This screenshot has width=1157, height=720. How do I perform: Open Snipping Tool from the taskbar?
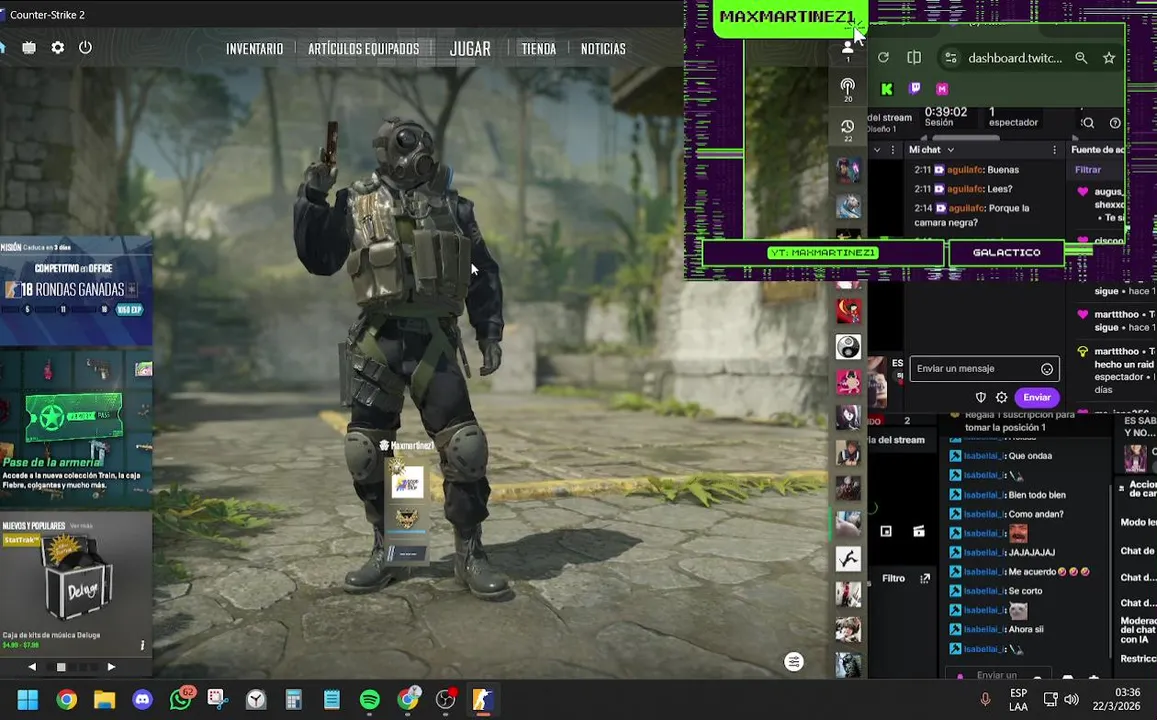click(218, 699)
